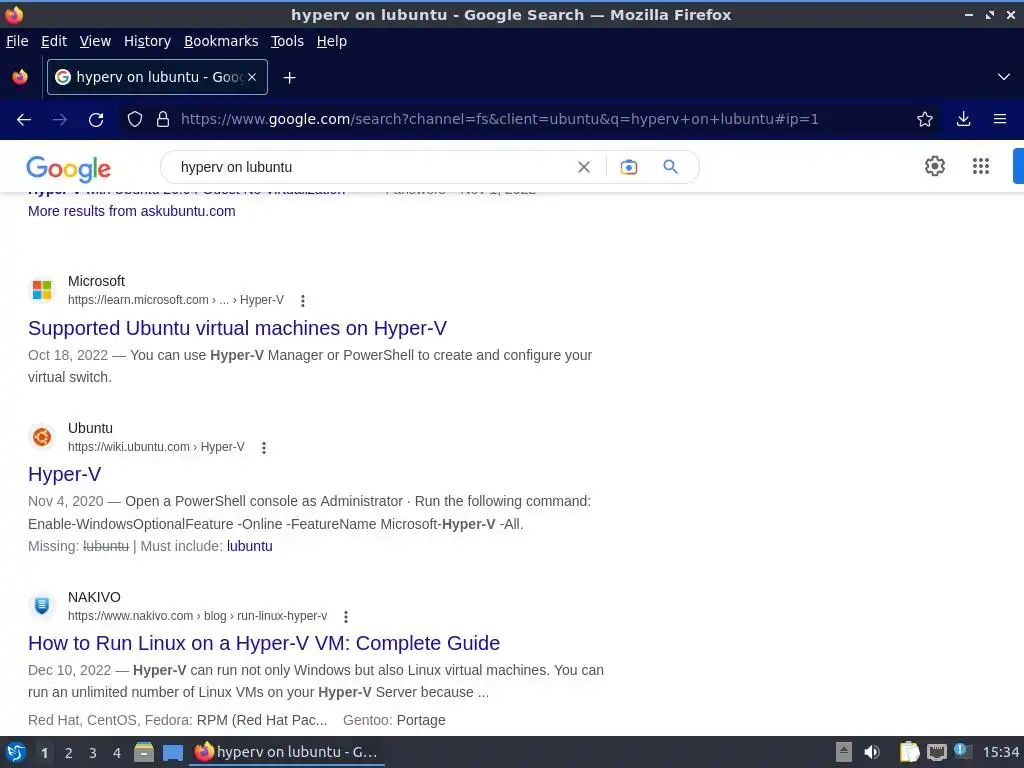
Task: Open the Hyper-V Ubuntu wiki result
Action: coord(65,474)
